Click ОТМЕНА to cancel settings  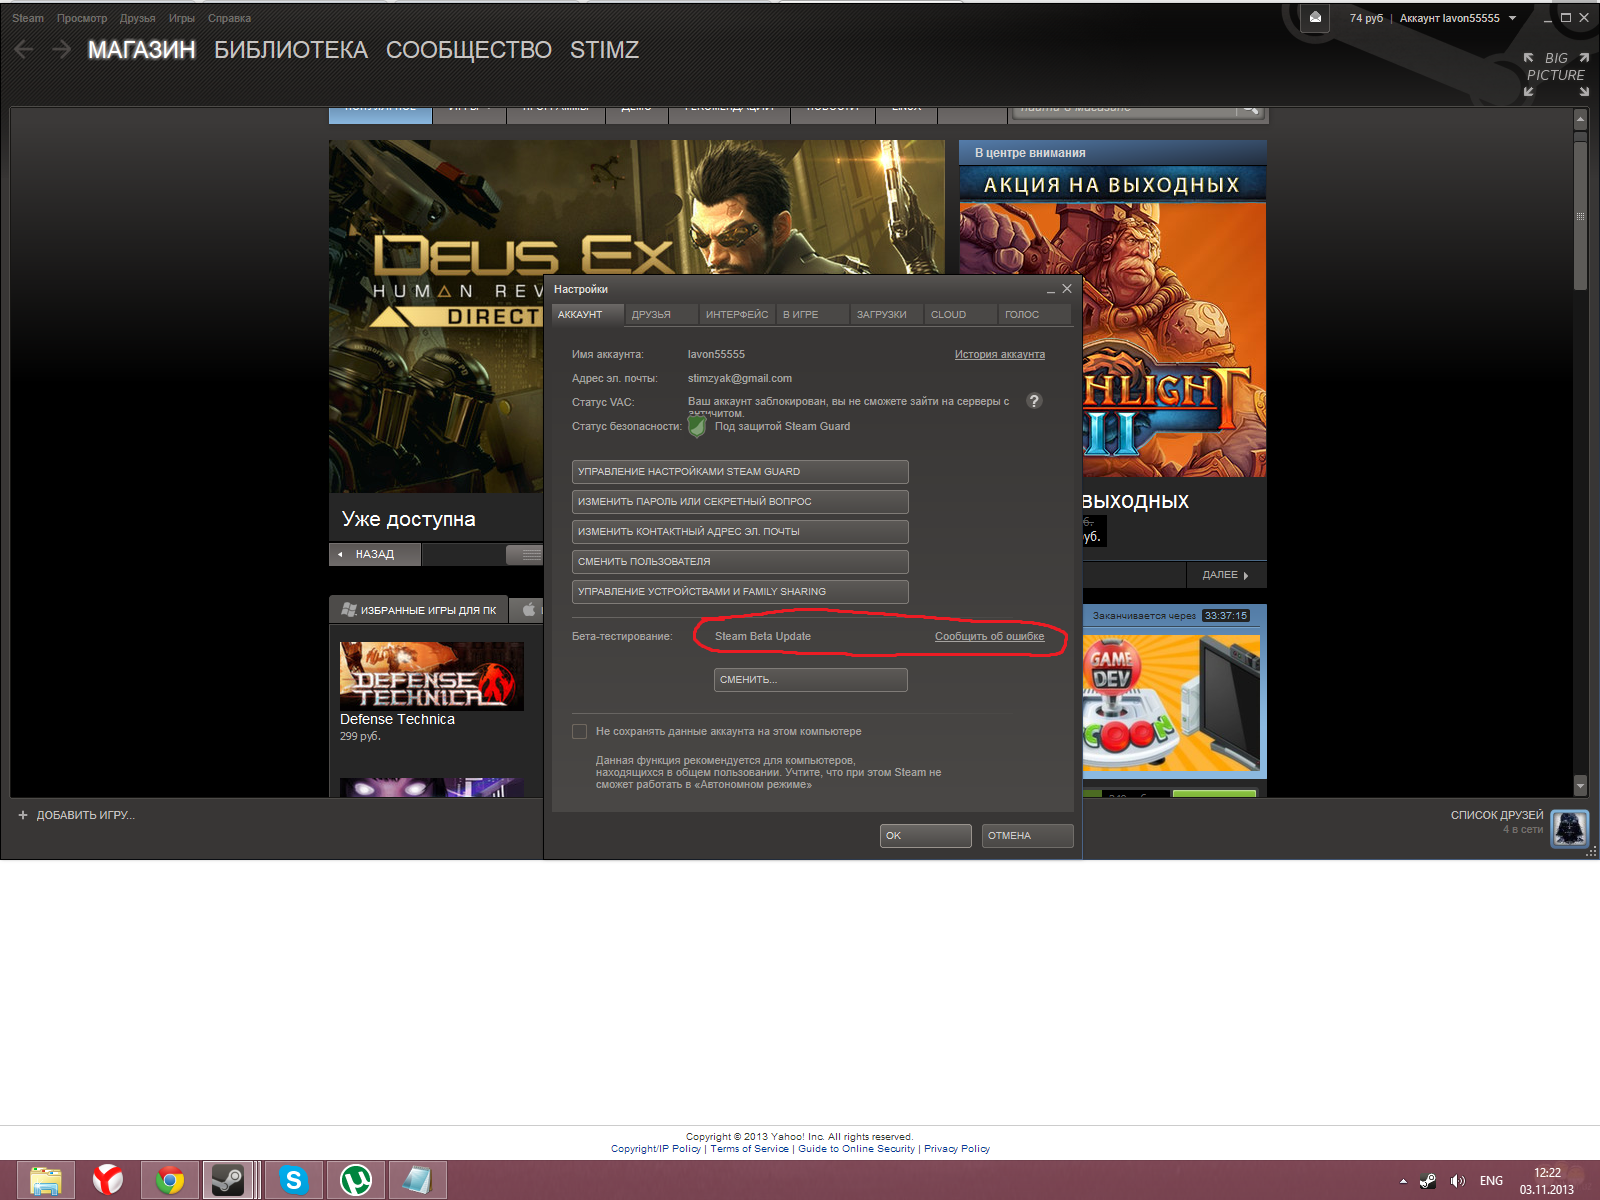pos(1028,836)
